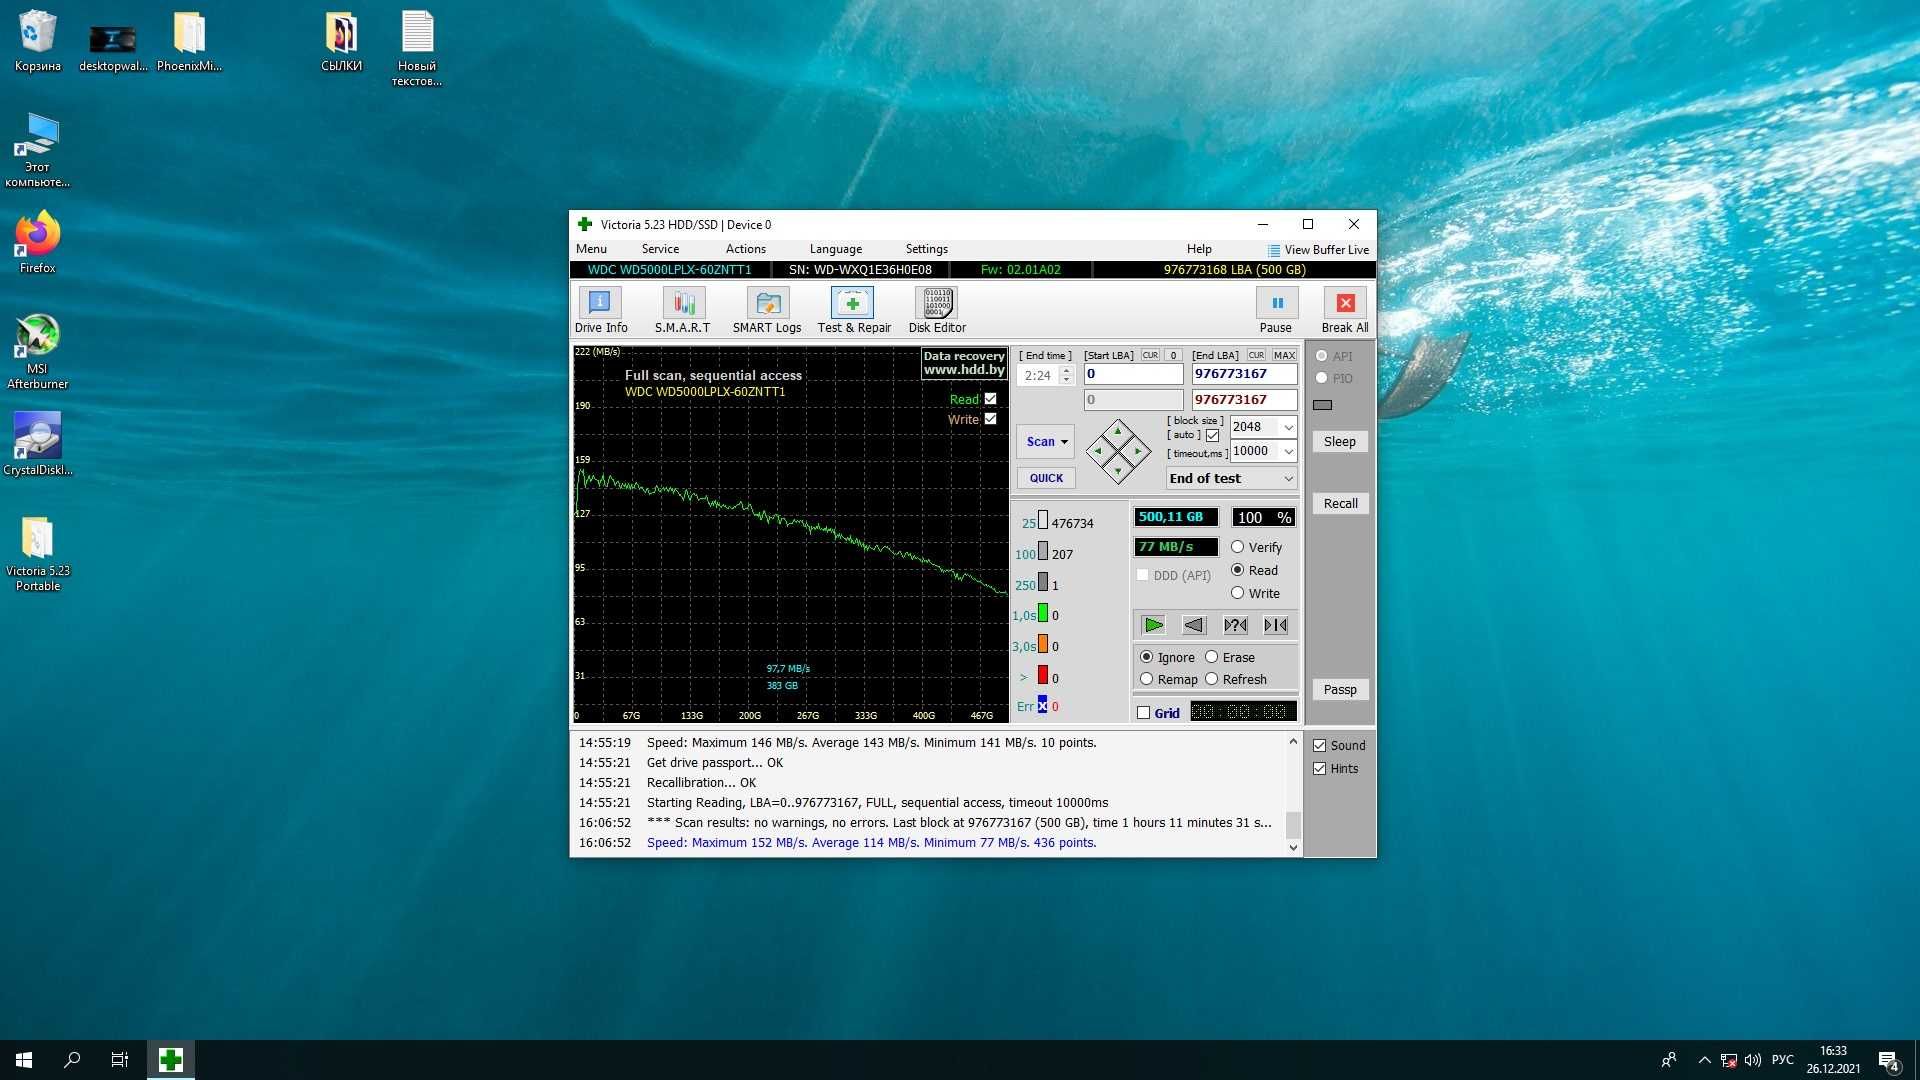Click the Victoria green cross title icon
The width and height of the screenshot is (1920, 1080).
(x=585, y=225)
